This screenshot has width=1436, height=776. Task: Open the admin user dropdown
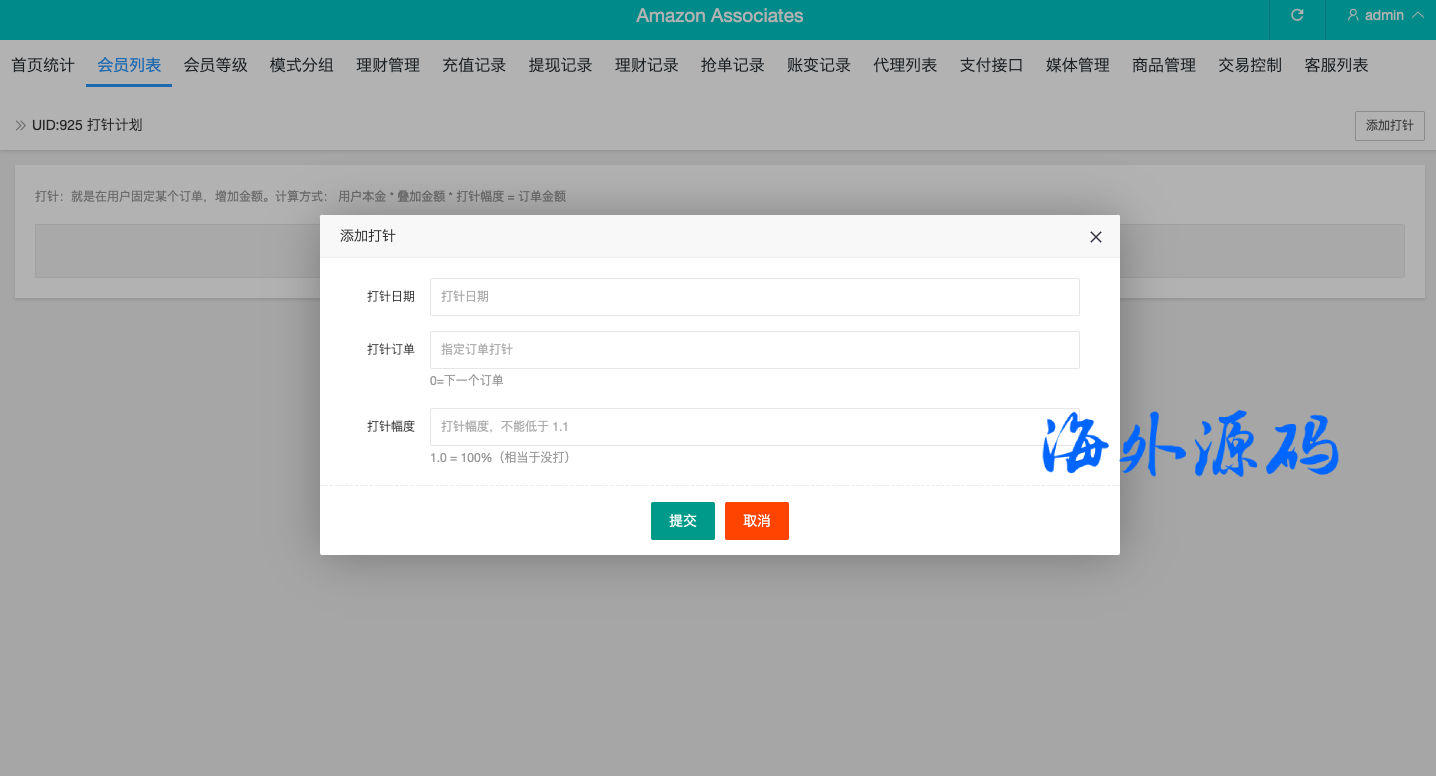coord(1385,15)
